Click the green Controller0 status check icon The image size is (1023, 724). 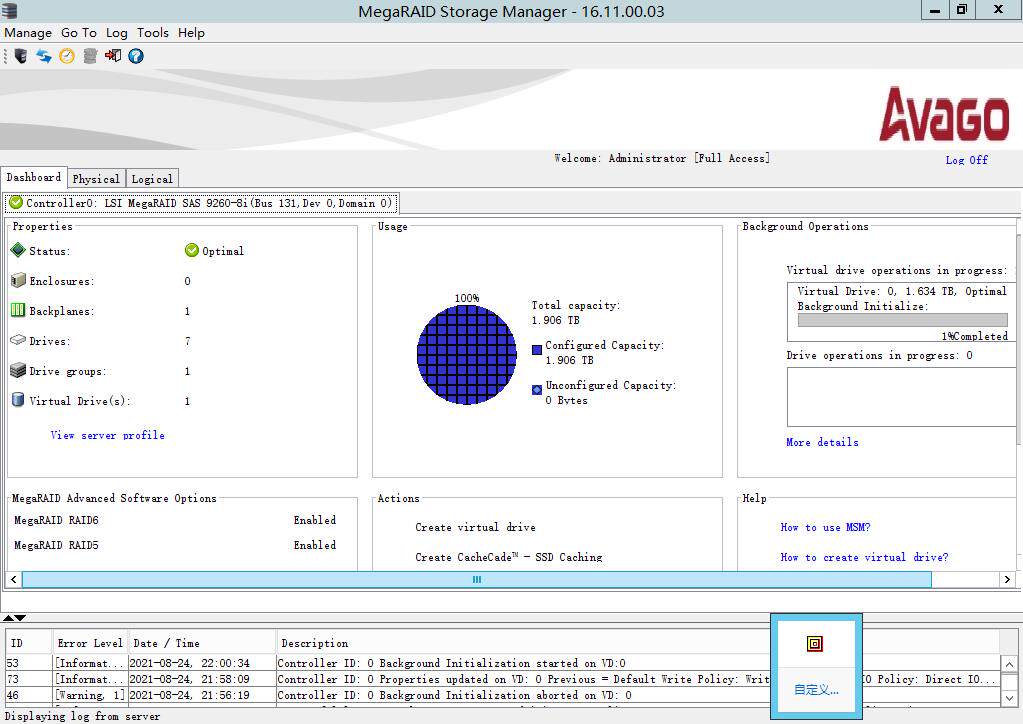tap(16, 202)
